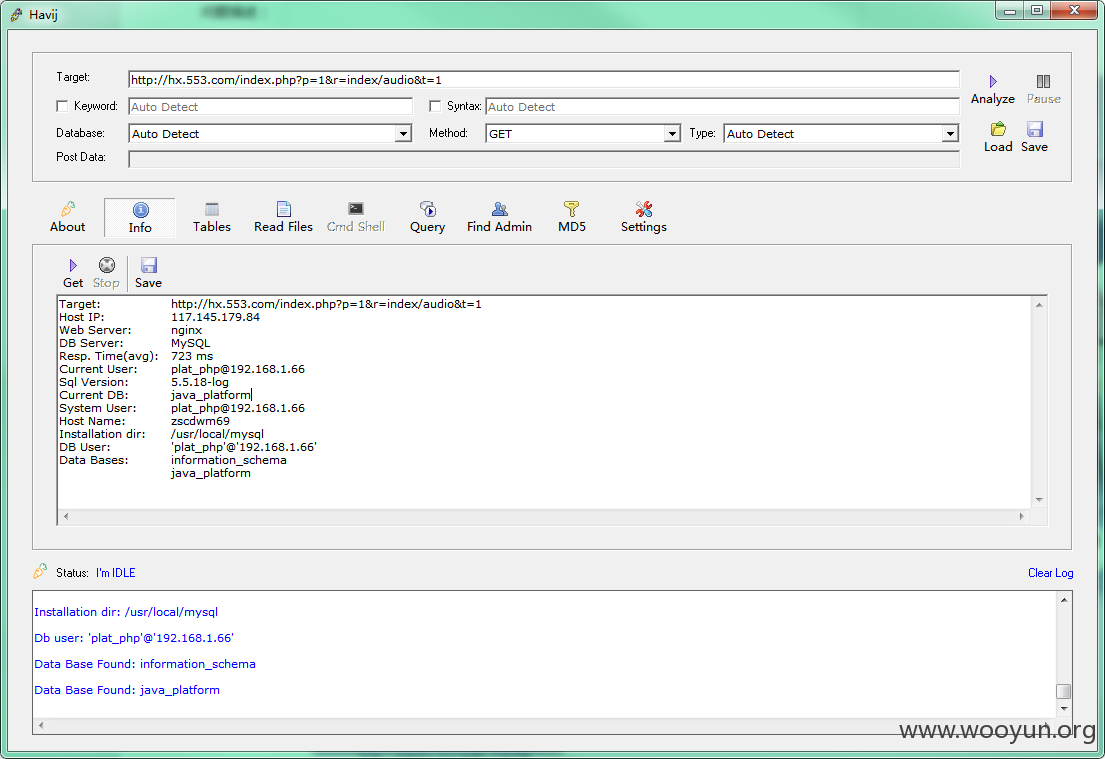
Task: Select the Info tab
Action: pyautogui.click(x=140, y=218)
